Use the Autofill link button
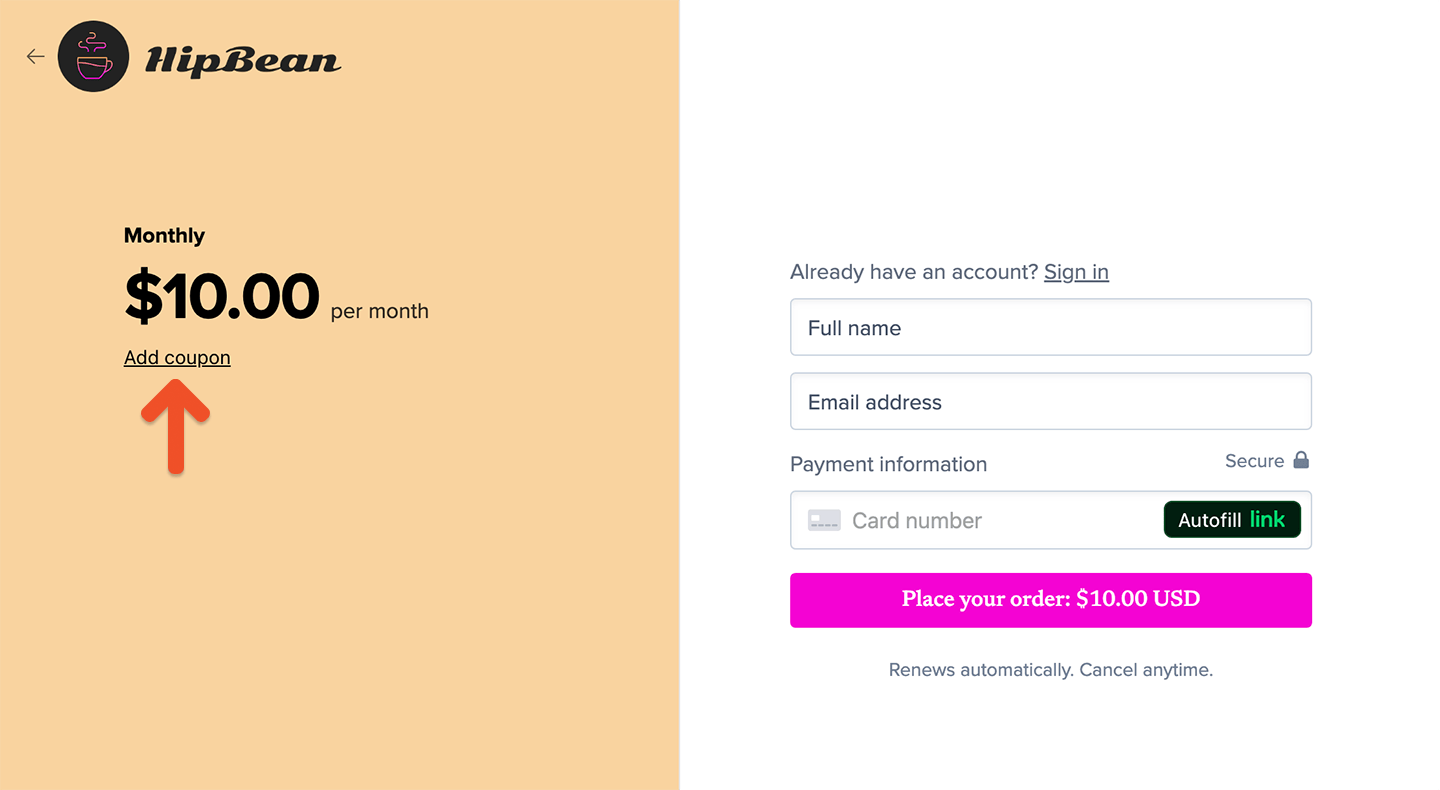1440x790 pixels. point(1232,519)
